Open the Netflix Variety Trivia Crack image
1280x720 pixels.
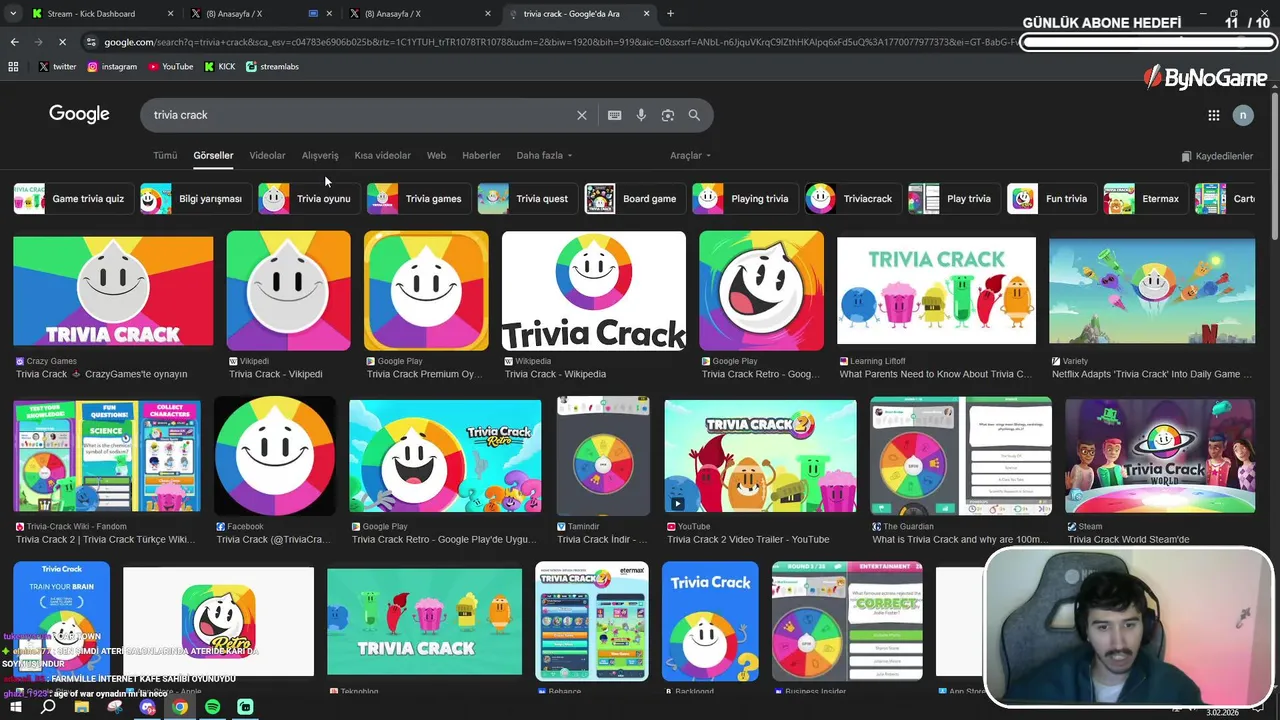tap(1152, 291)
